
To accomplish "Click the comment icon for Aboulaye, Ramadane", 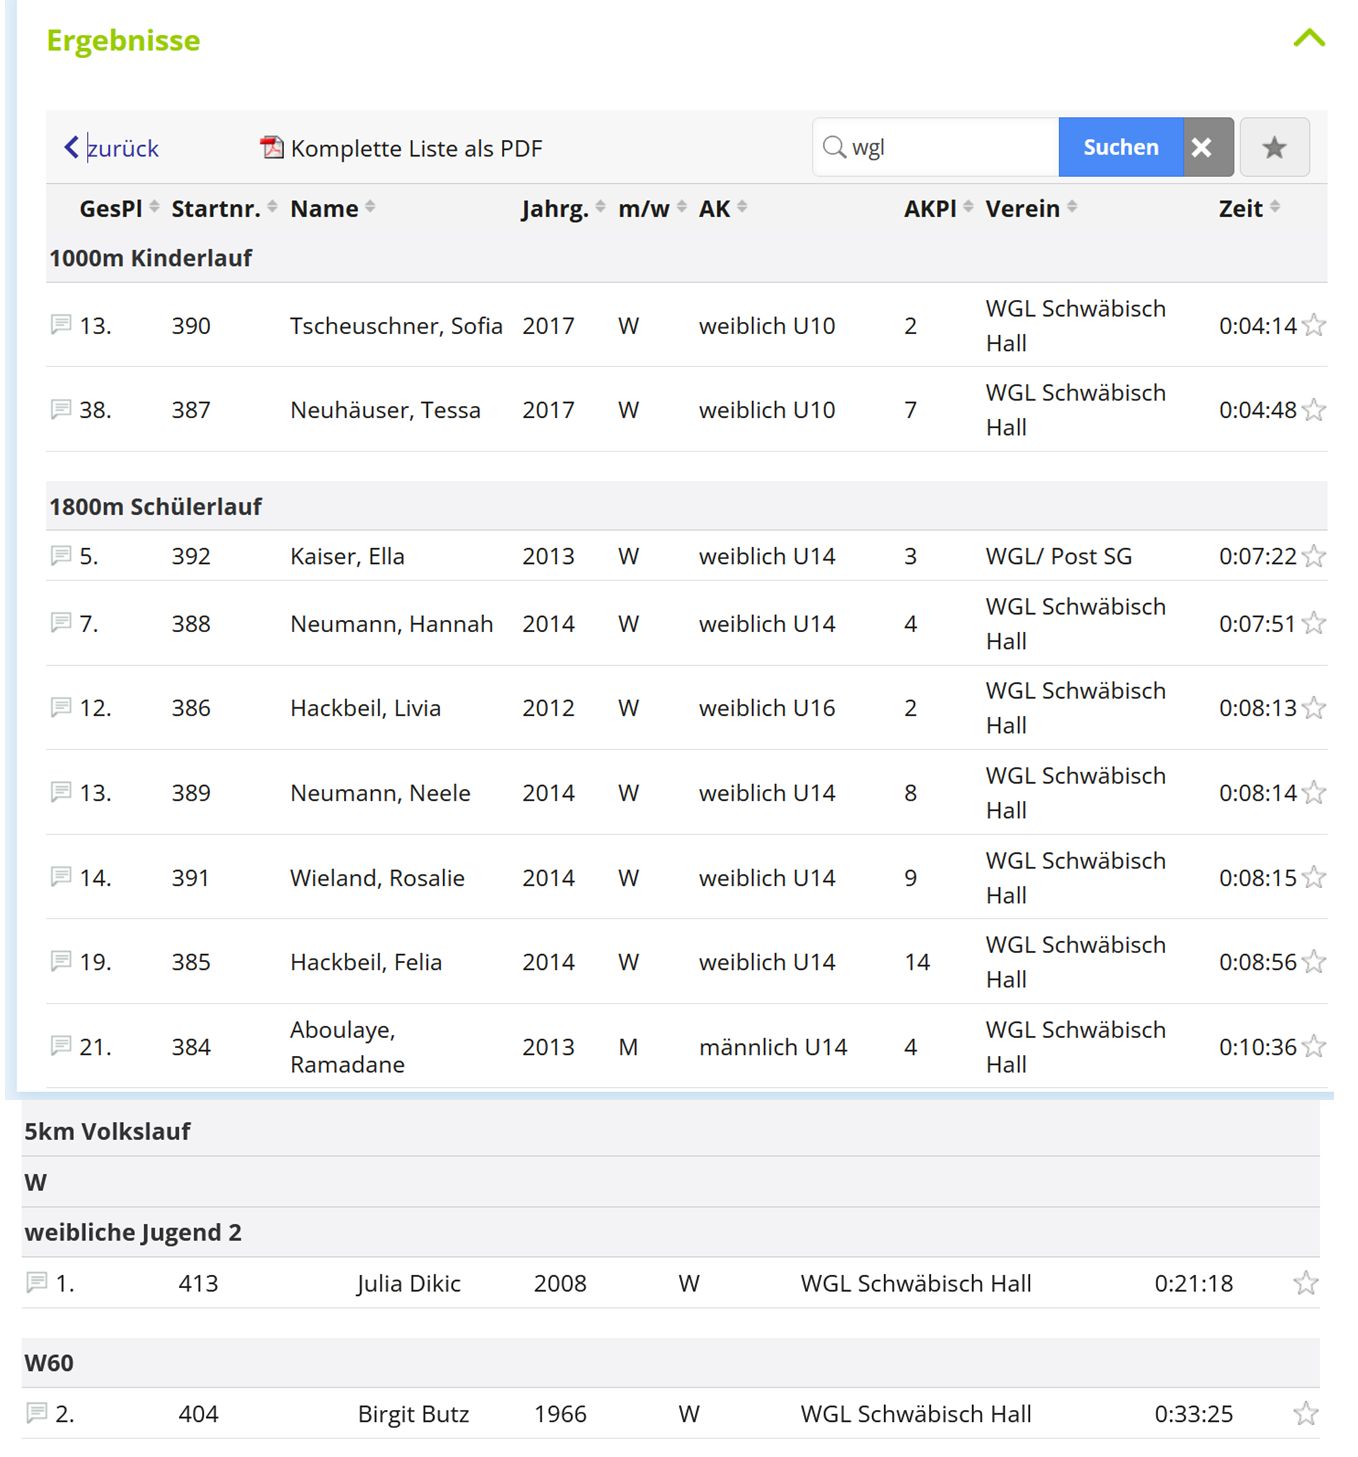I will coord(61,1046).
